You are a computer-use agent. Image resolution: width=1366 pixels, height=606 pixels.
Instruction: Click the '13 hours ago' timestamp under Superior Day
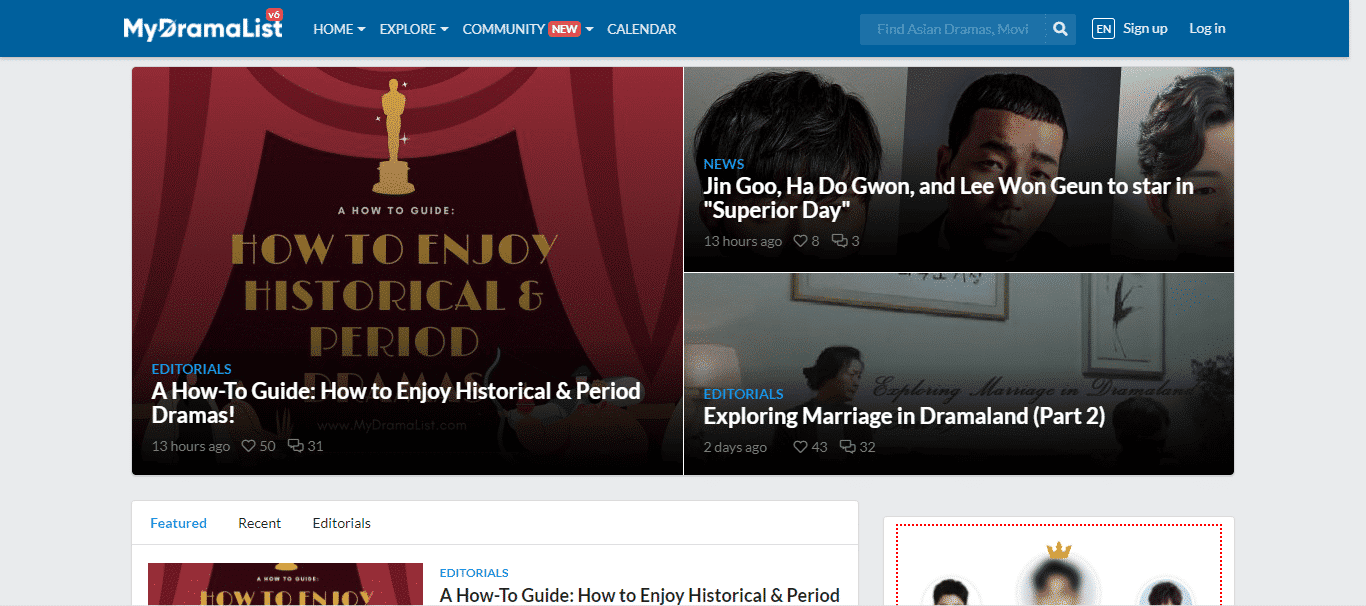pyautogui.click(x=742, y=241)
